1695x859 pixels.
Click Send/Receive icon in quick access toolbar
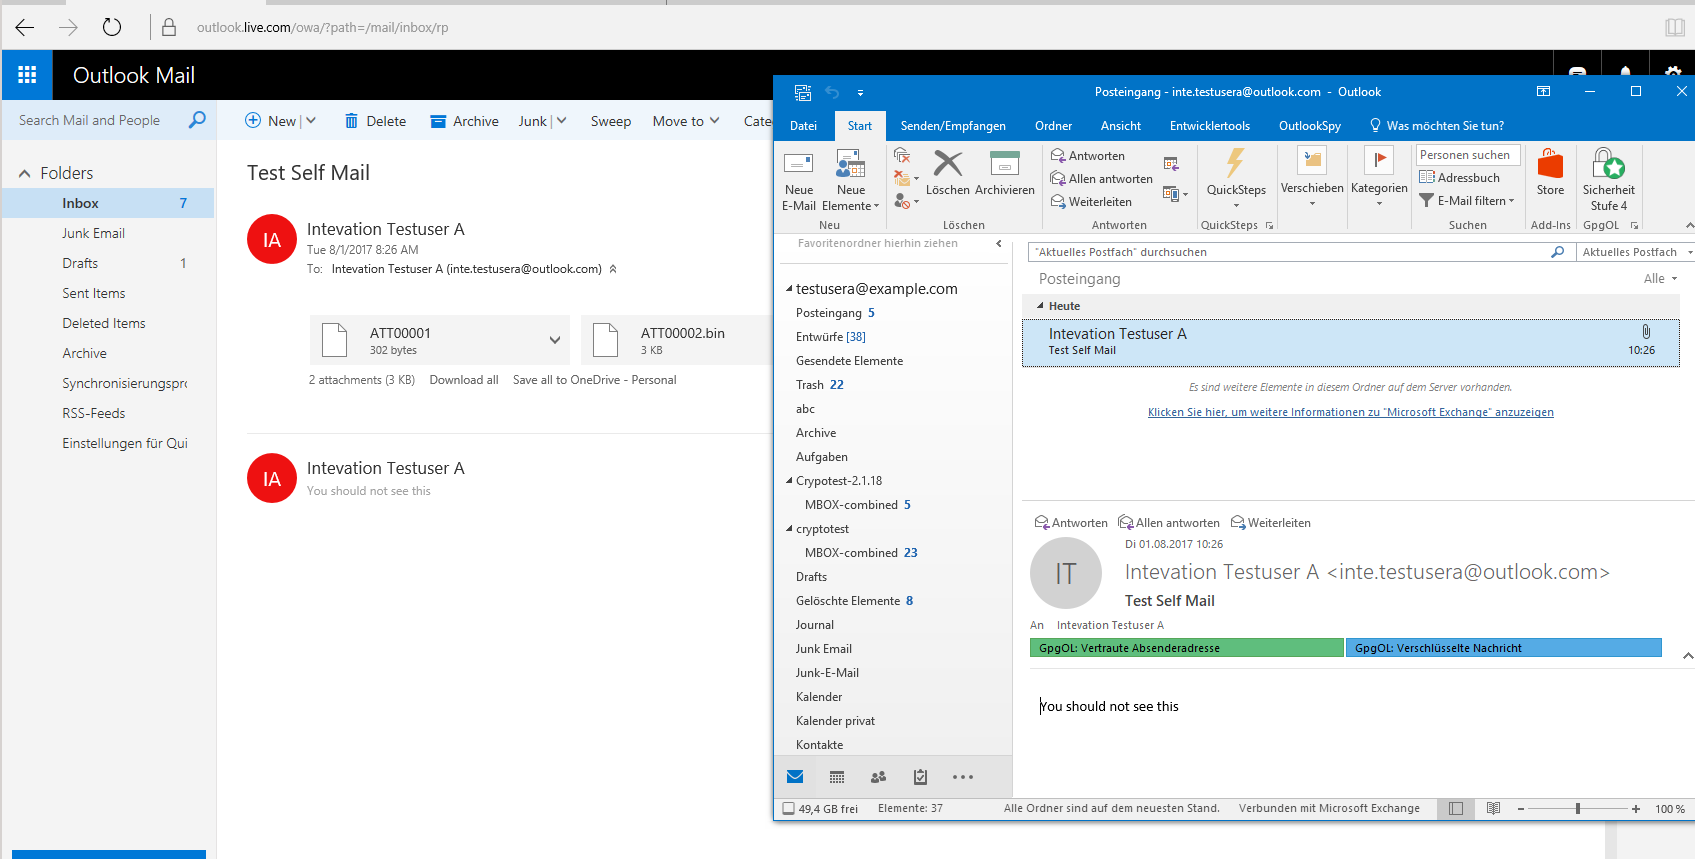803,92
